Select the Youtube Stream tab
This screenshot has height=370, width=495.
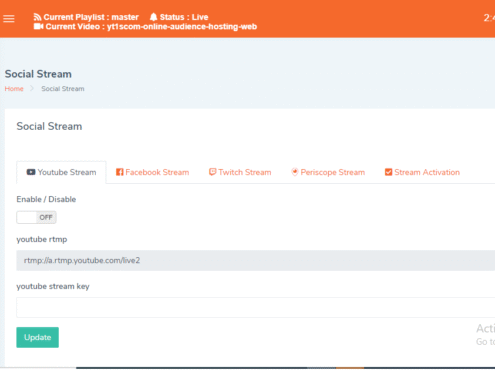tap(61, 172)
